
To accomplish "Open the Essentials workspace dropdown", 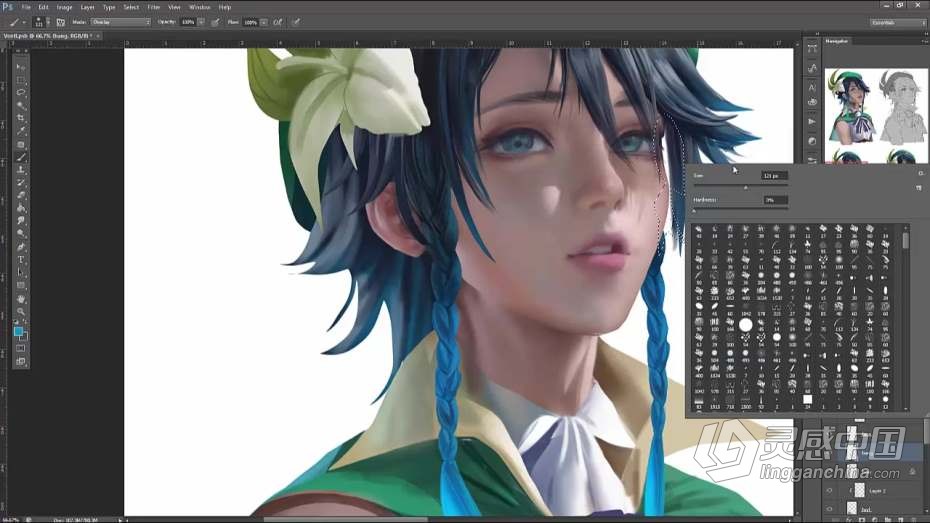I will pyautogui.click(x=898, y=23).
